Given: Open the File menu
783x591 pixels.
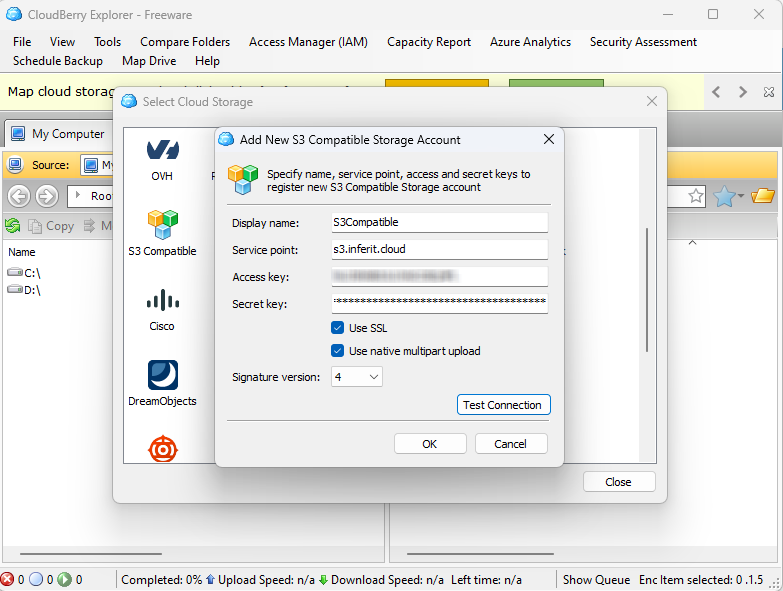Looking at the screenshot, I should [x=22, y=42].
